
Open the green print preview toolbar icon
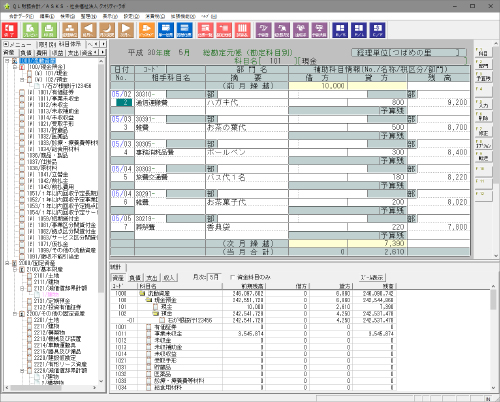coord(30,30)
